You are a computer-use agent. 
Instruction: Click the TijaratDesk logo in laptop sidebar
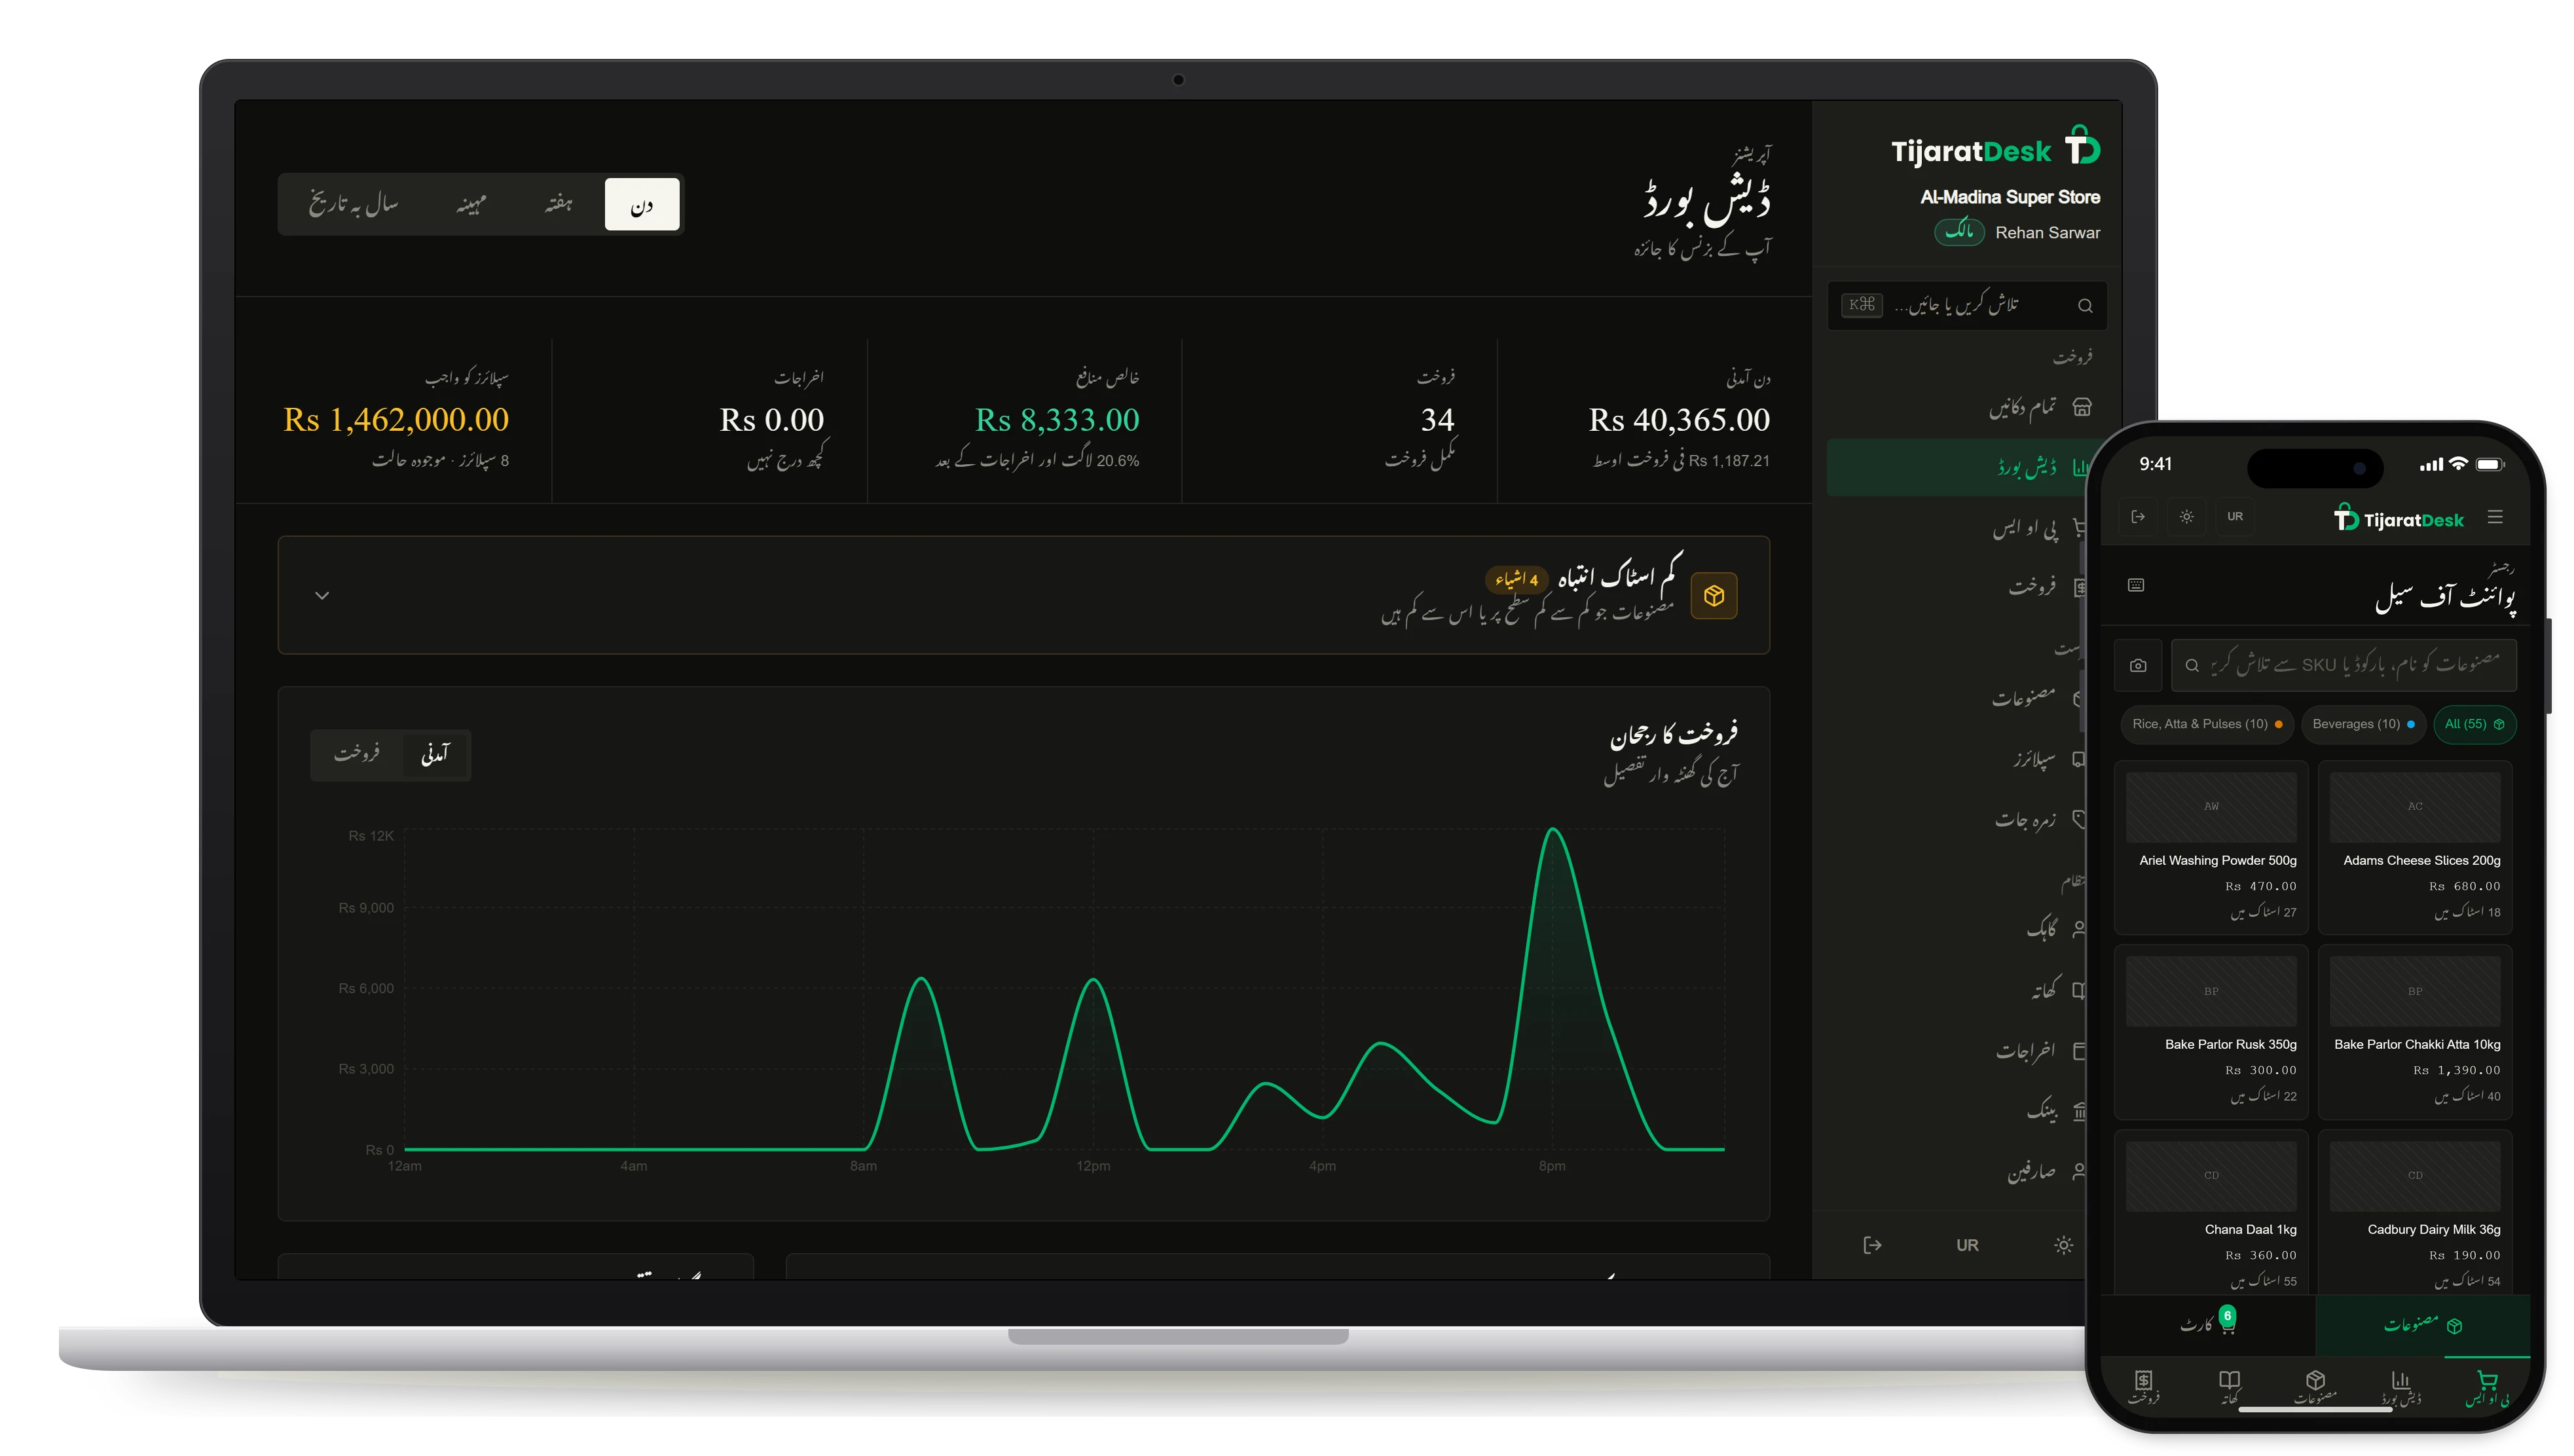(x=1995, y=148)
